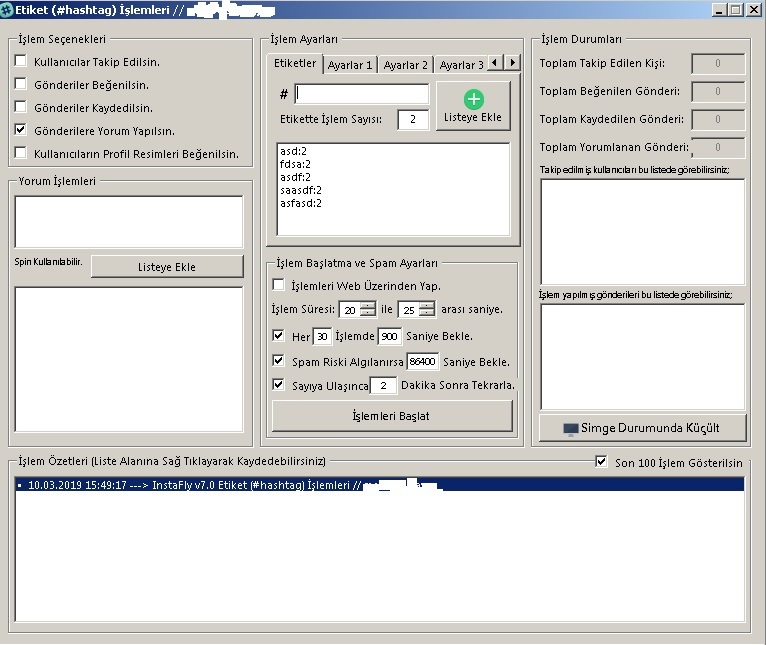Click the Toplam Yorumlanan Gönderi counter
This screenshot has width=766, height=645.
point(718,148)
